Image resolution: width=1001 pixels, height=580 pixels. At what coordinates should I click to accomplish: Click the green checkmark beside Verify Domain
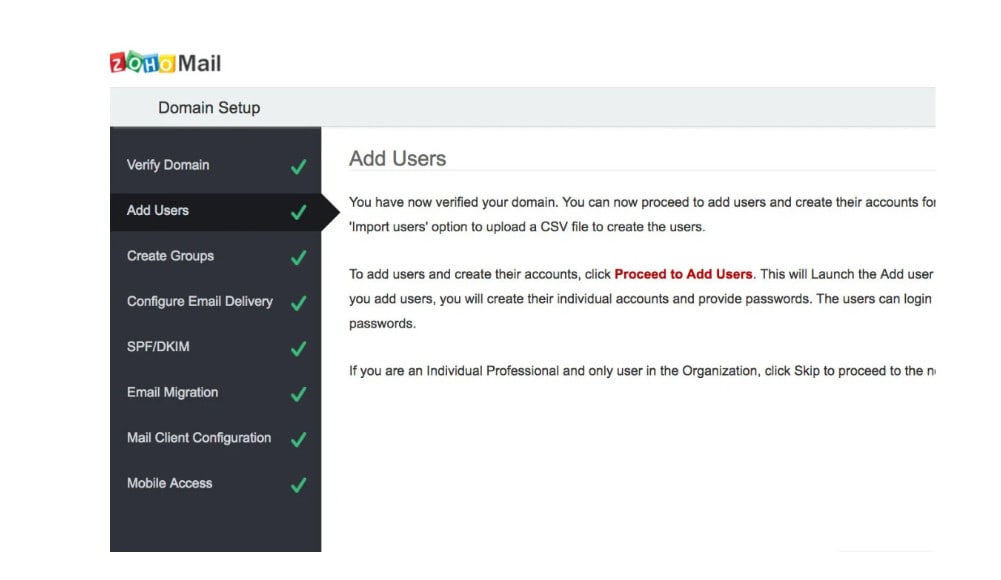(x=298, y=165)
